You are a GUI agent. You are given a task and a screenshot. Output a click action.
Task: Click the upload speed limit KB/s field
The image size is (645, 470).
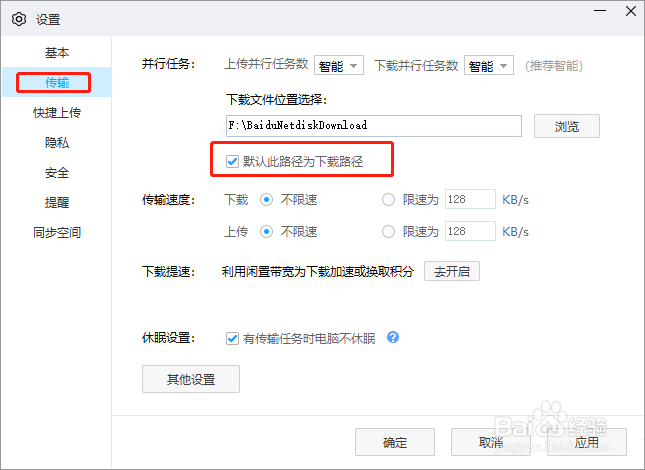470,231
